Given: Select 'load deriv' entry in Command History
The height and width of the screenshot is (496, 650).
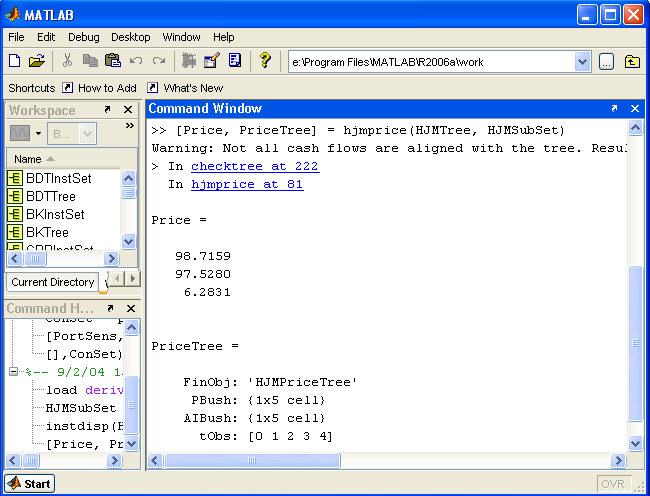Looking at the screenshot, I should tap(85, 390).
